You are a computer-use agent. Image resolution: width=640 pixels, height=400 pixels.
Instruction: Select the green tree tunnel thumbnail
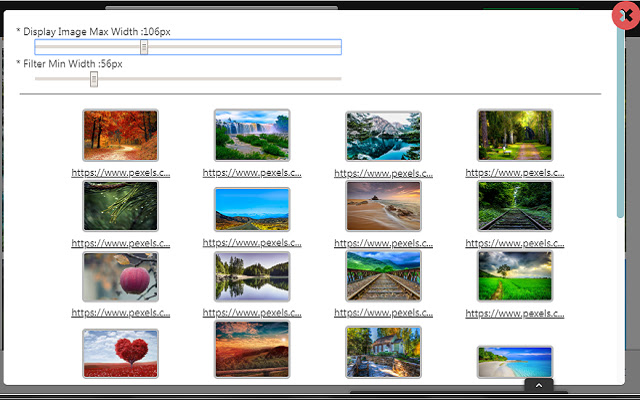[514, 135]
